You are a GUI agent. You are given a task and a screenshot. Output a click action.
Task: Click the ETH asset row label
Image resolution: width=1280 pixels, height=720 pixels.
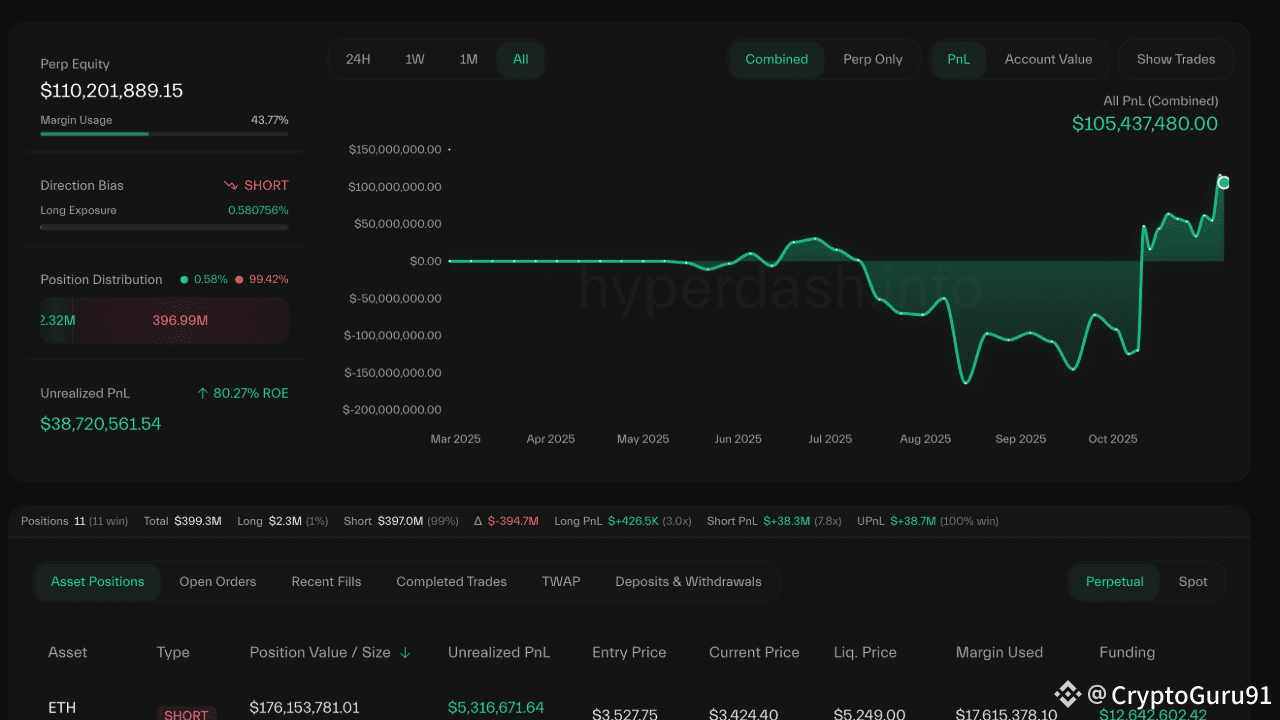point(62,708)
